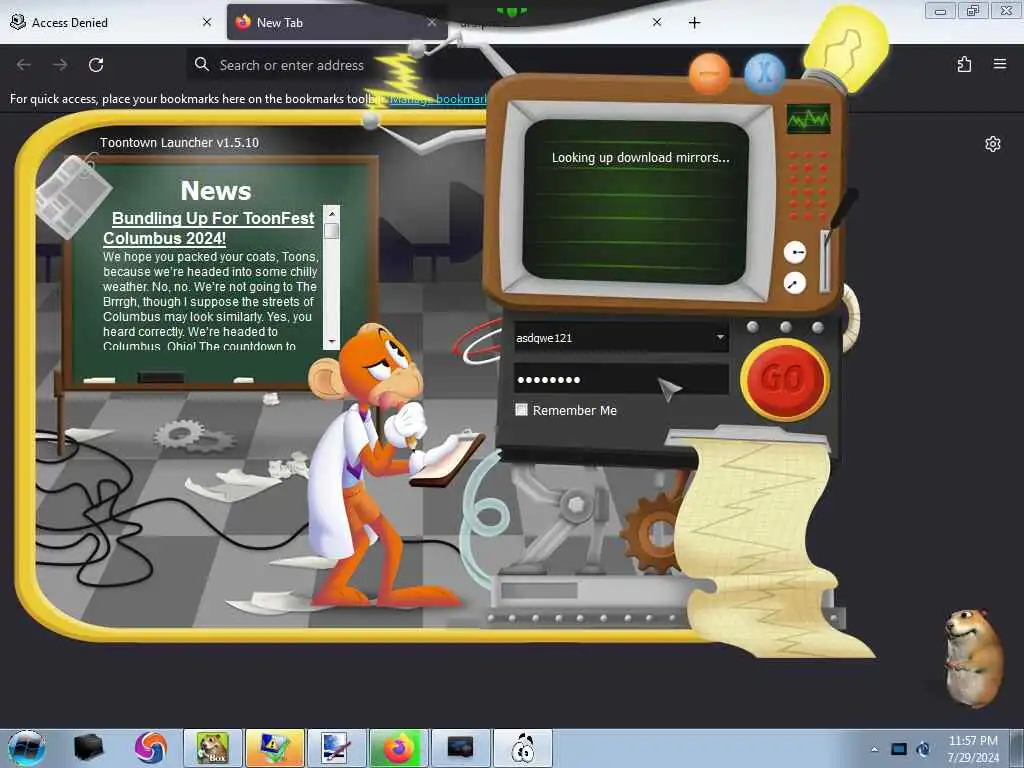Open the beaver Box taskbar icon
Viewport: 1024px width, 768px height.
coord(213,748)
